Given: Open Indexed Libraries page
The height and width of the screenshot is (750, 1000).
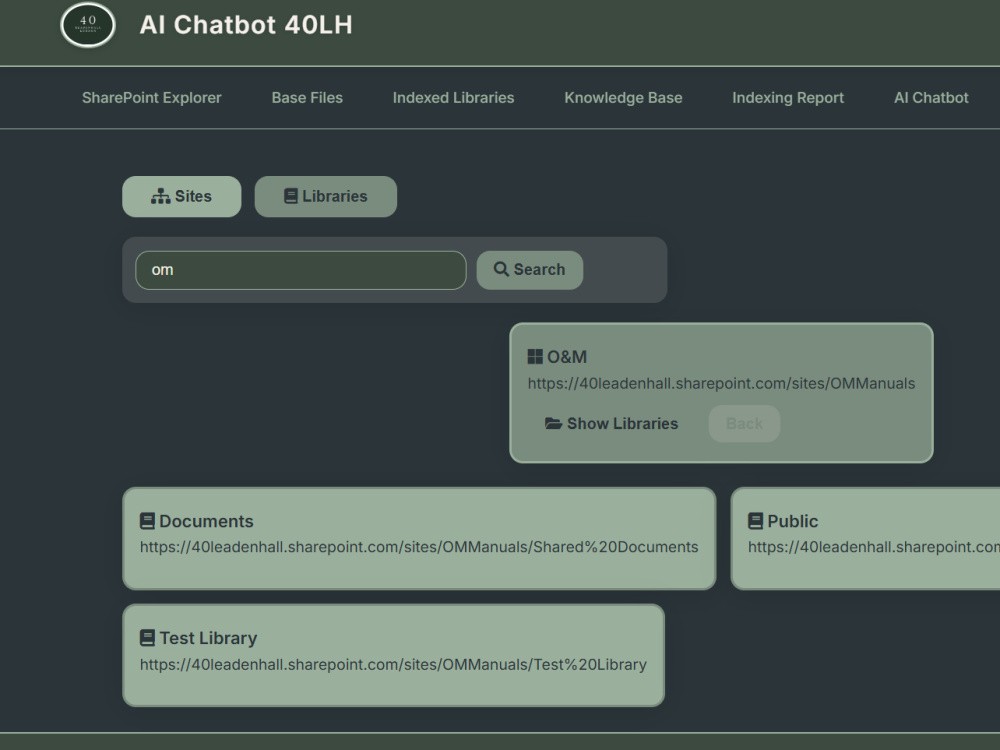Looking at the screenshot, I should (x=453, y=98).
